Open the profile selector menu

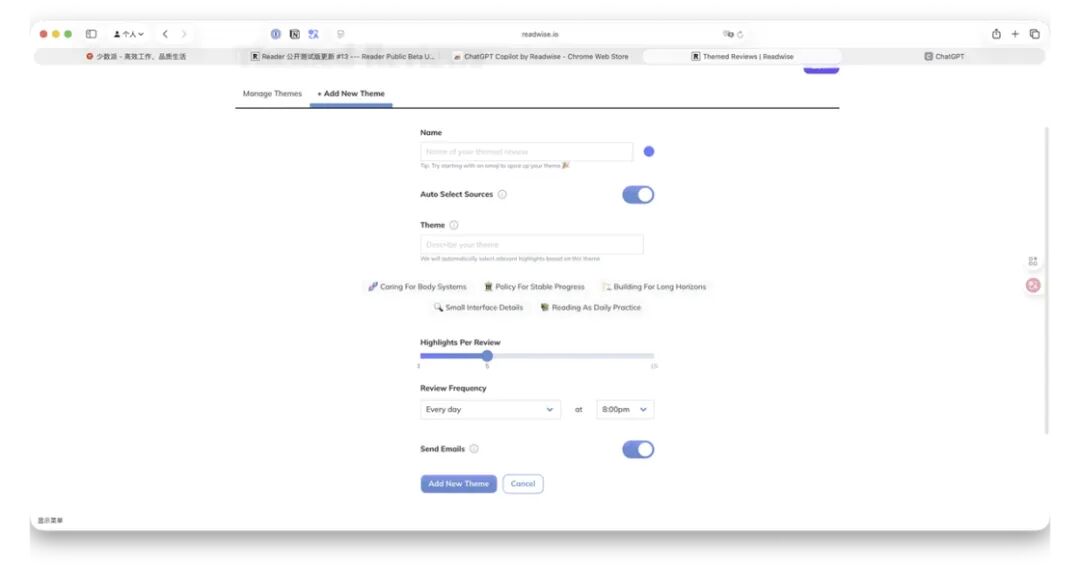(x=129, y=34)
